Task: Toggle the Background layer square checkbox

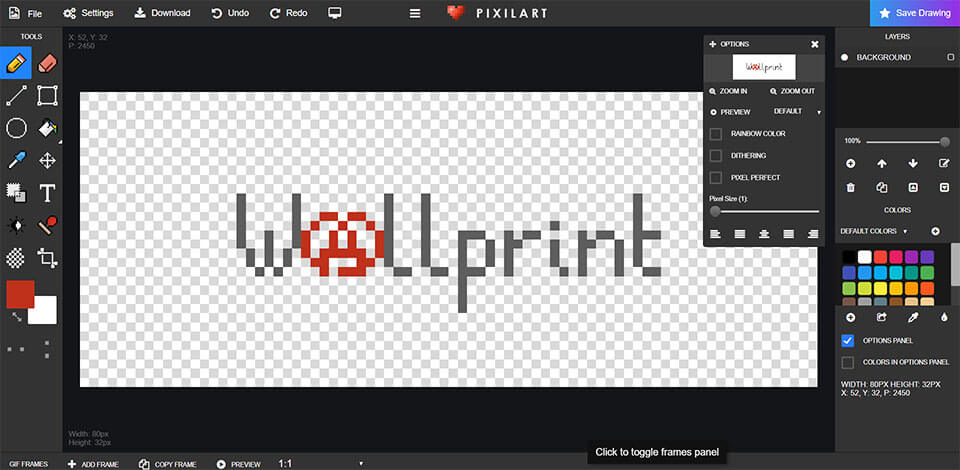Action: click(950, 57)
